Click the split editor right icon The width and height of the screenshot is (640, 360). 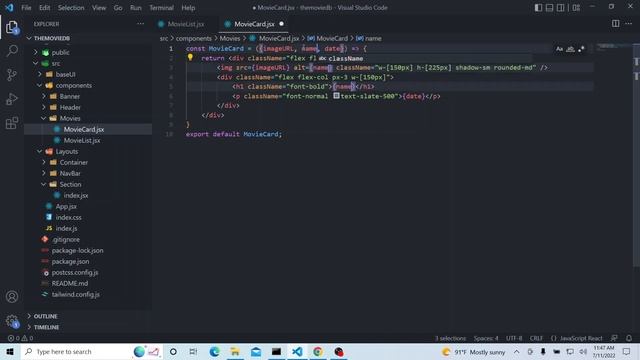point(616,24)
